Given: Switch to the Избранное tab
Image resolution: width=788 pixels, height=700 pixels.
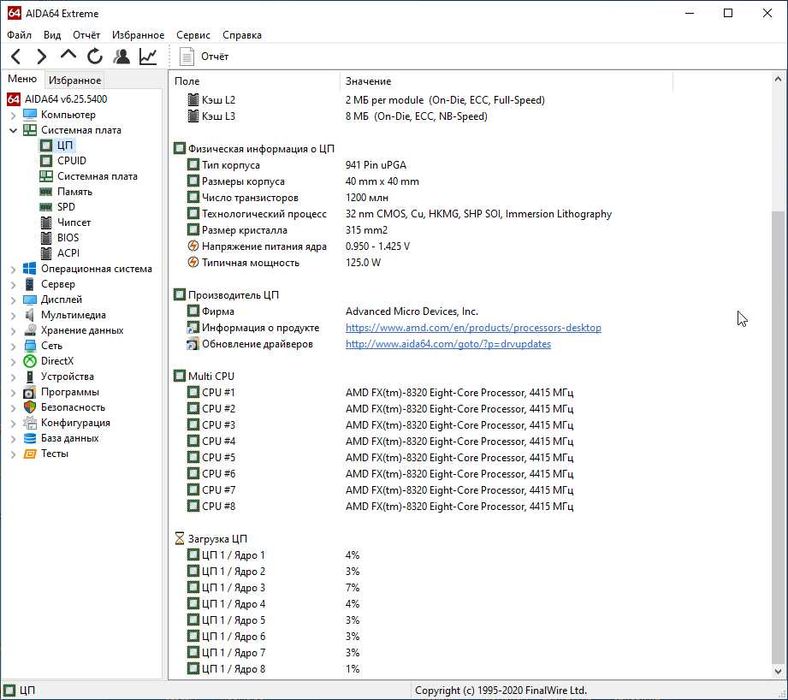Looking at the screenshot, I should [x=75, y=80].
